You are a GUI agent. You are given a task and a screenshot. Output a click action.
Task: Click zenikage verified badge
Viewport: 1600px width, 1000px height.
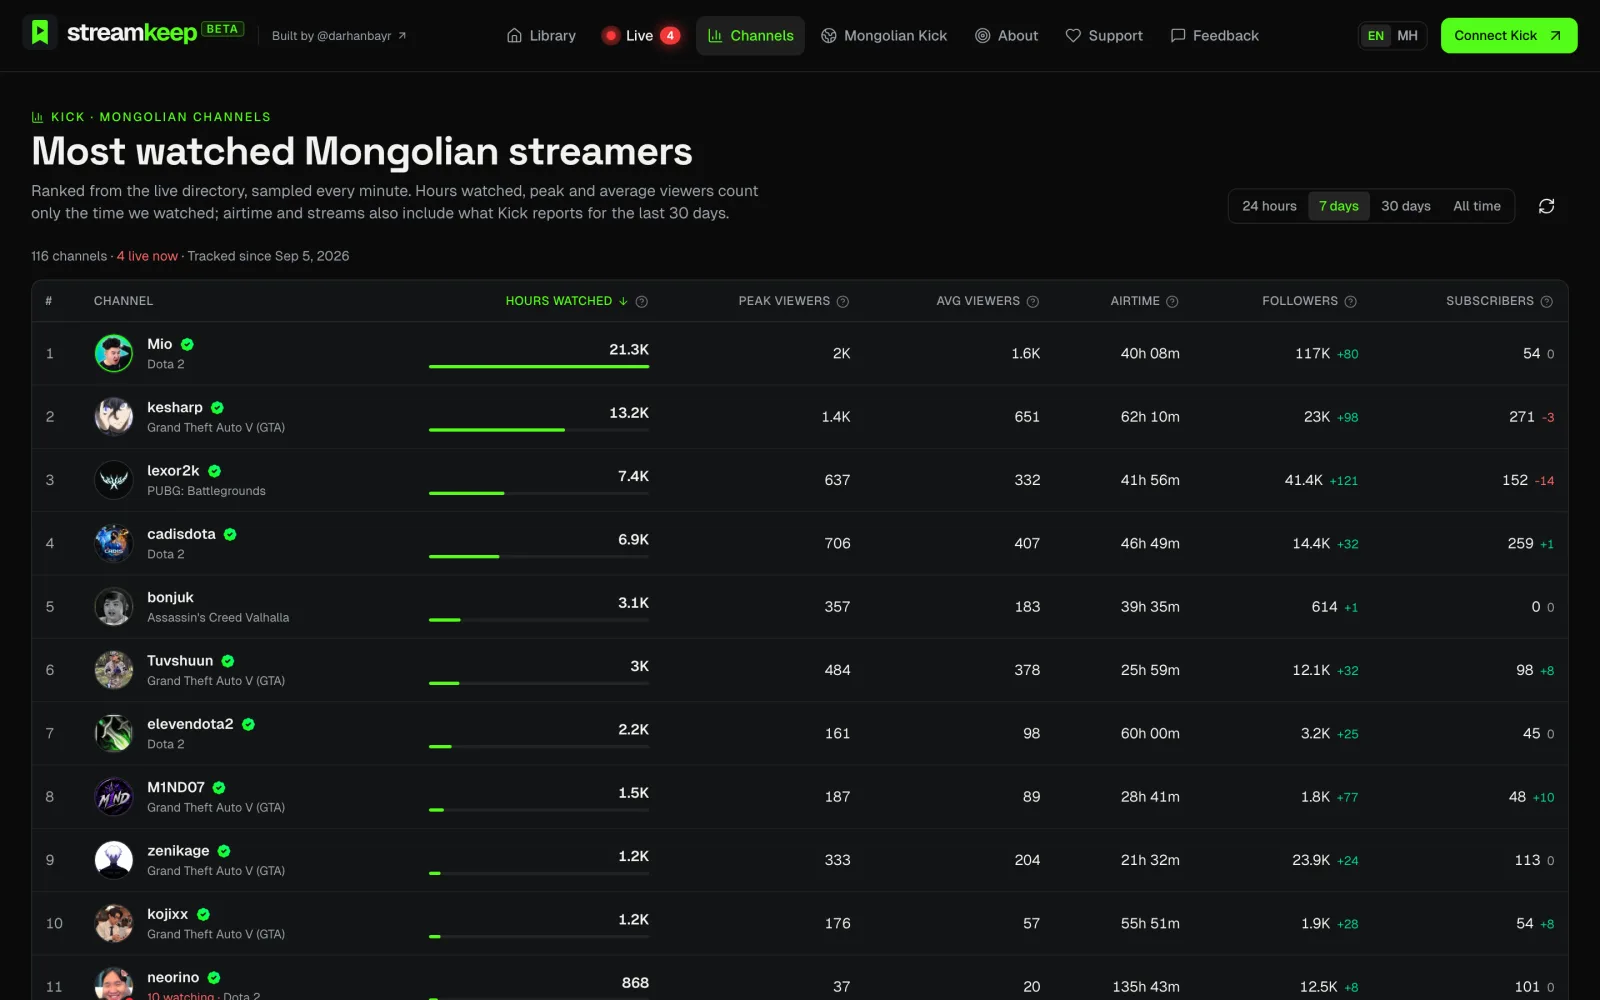click(x=224, y=851)
